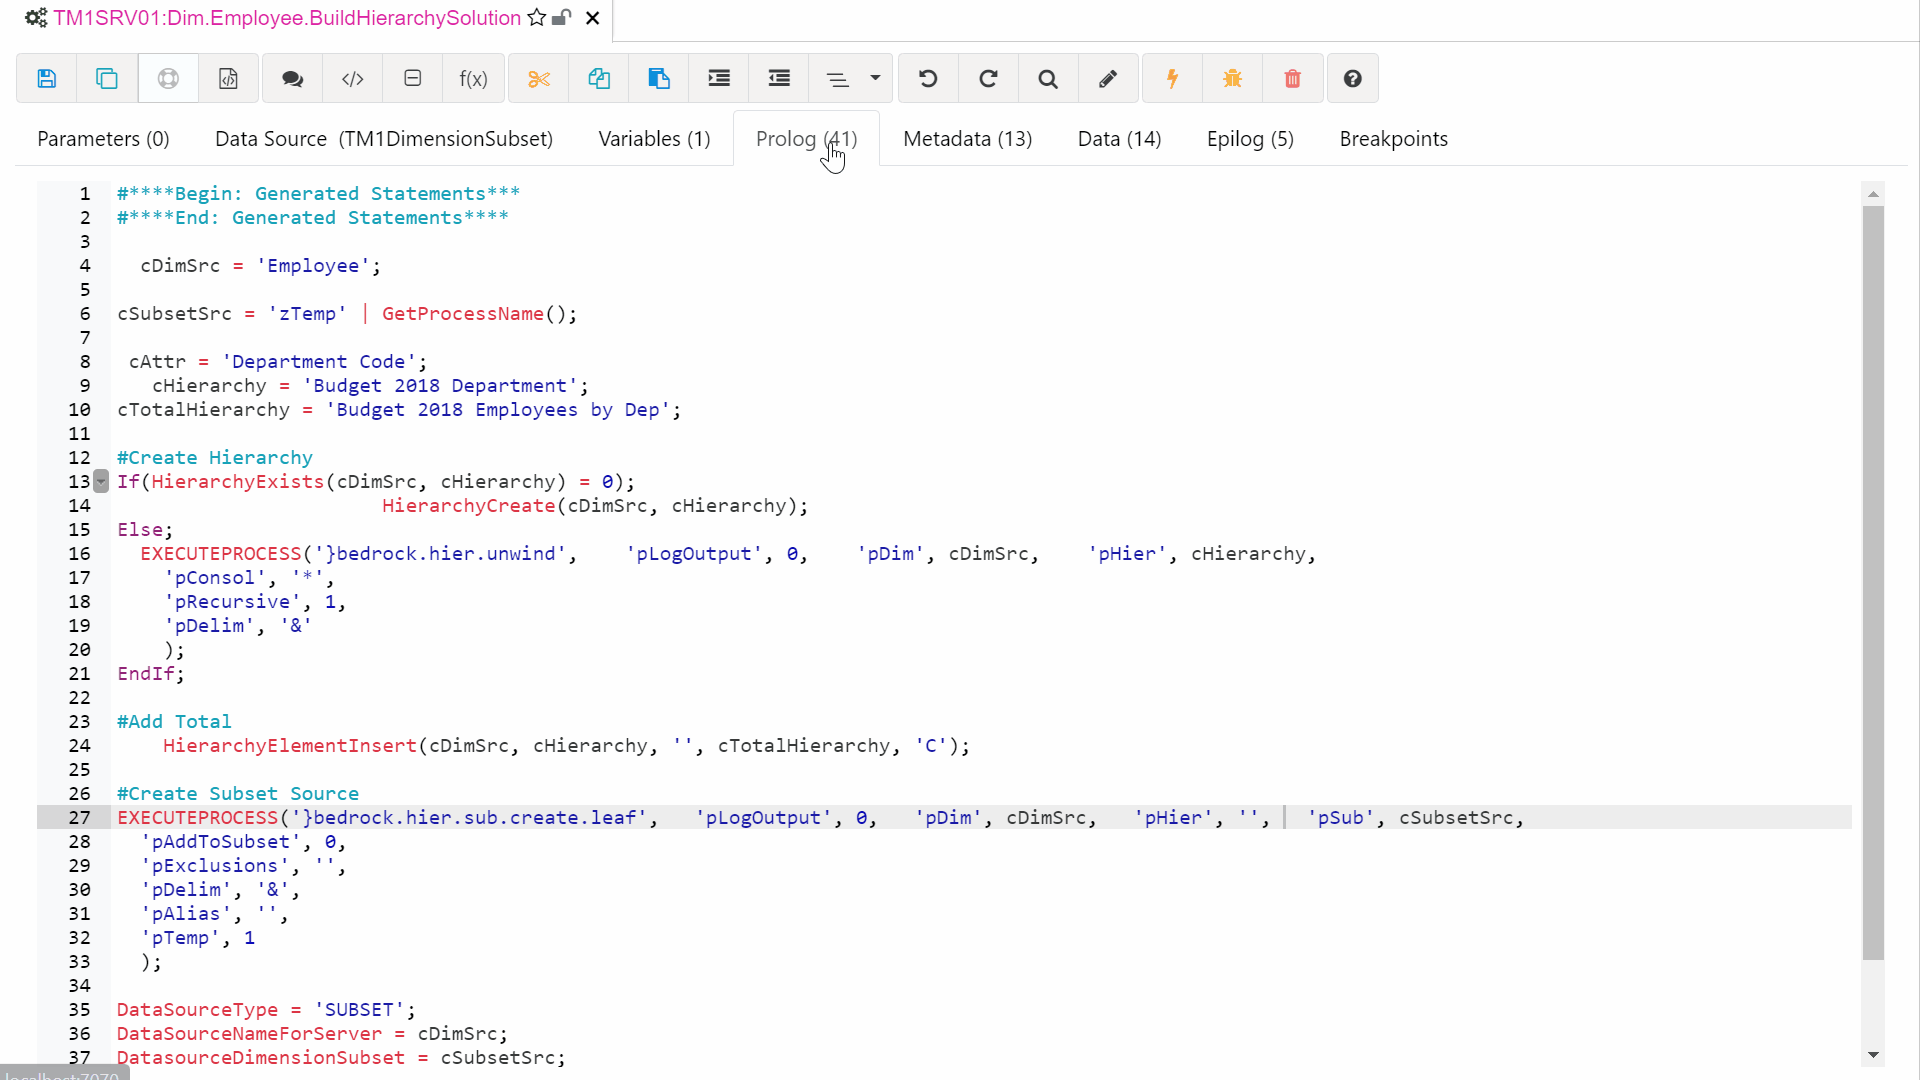1920x1080 pixels.
Task: Click the redo button
Action: [988, 78]
